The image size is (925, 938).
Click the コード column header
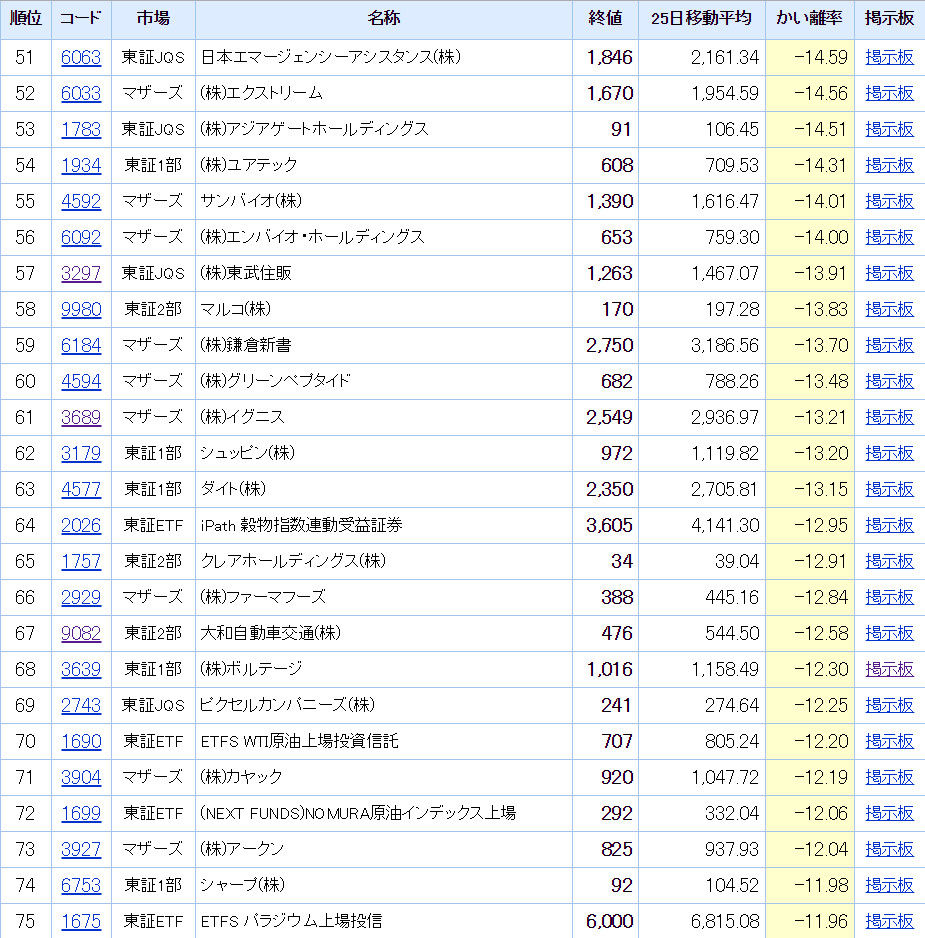(81, 19)
